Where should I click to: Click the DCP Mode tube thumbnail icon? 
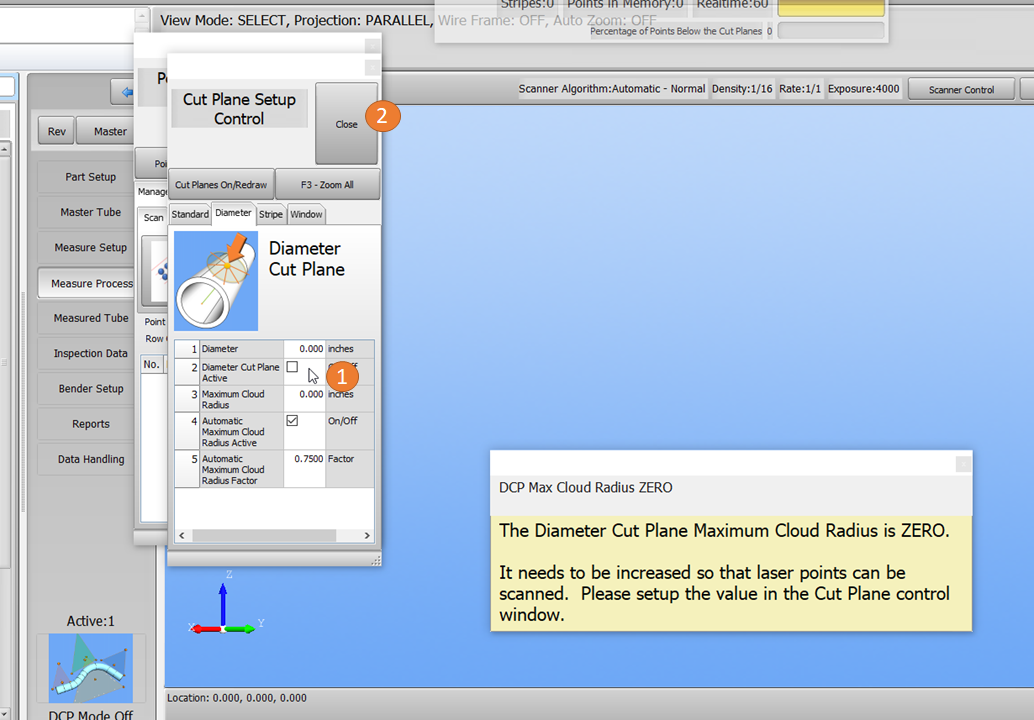pos(91,667)
